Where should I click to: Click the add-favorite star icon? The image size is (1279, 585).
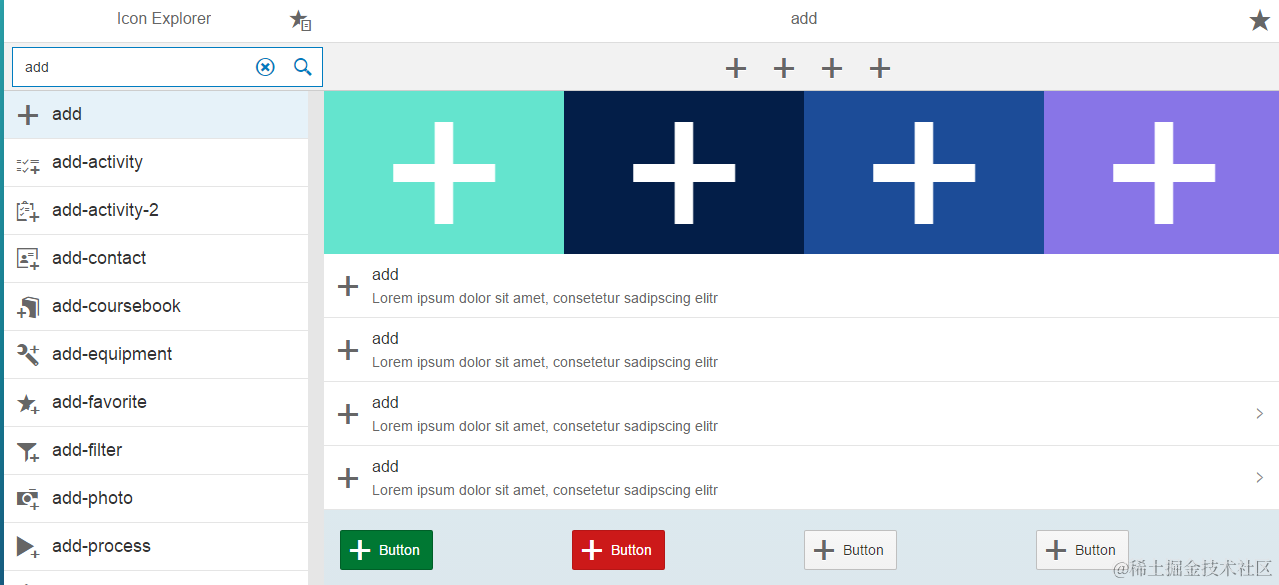pyautogui.click(x=28, y=403)
